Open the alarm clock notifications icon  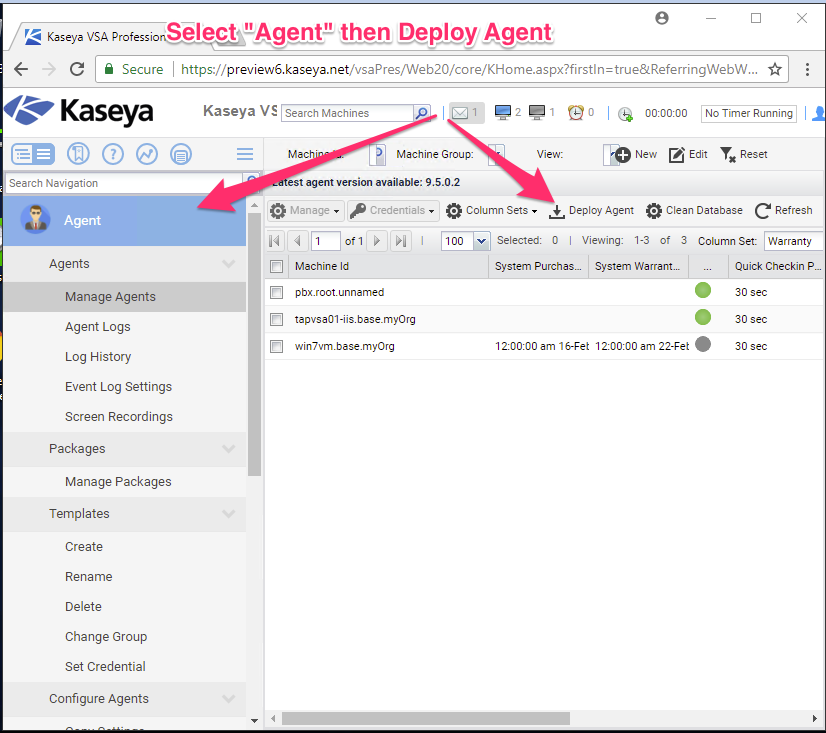coord(575,112)
